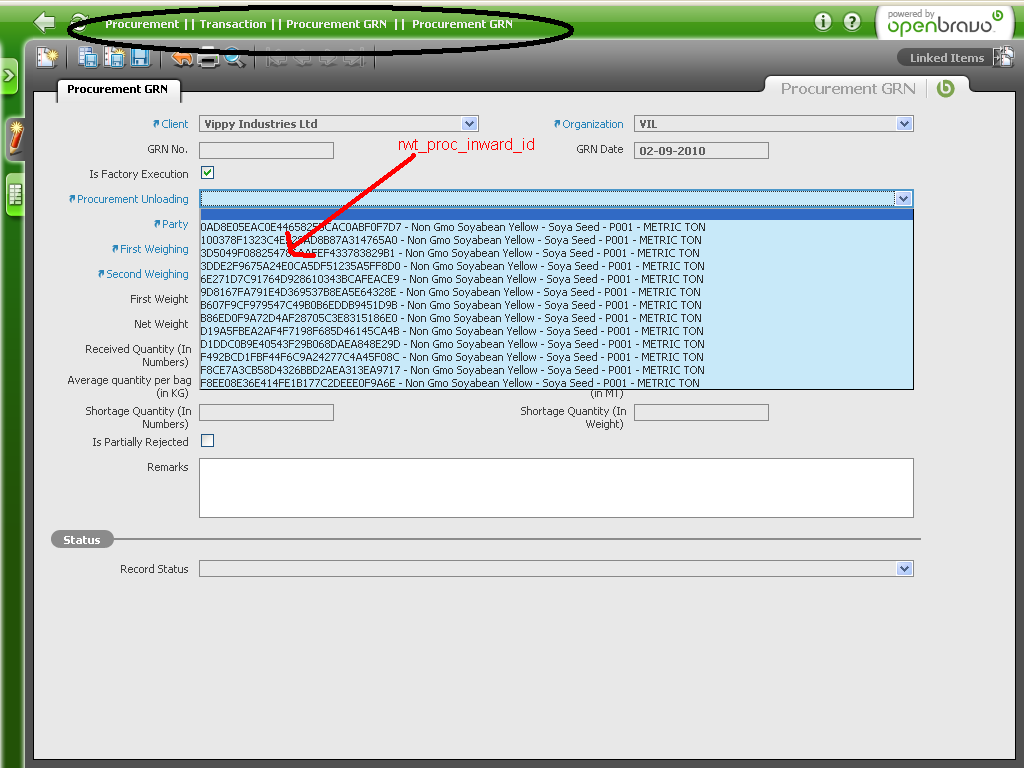Click Transaction in the breadcrumb
The image size is (1024, 768).
click(233, 24)
